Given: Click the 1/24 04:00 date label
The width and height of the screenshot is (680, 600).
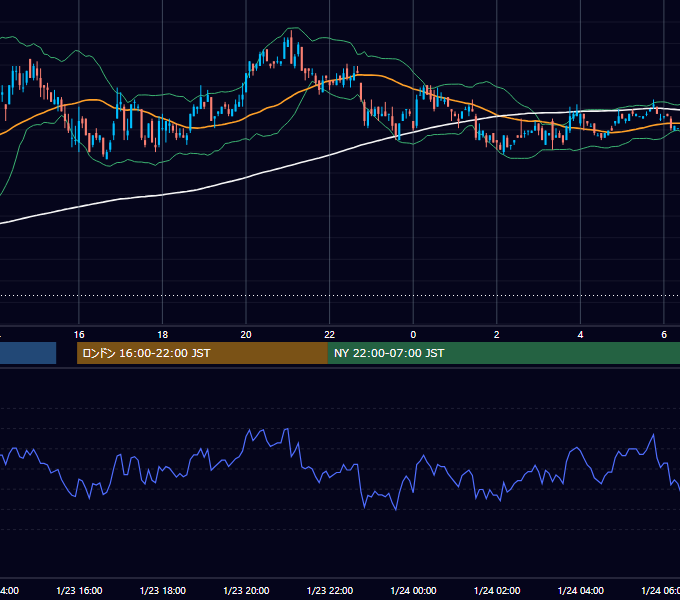Looking at the screenshot, I should [x=580, y=591].
